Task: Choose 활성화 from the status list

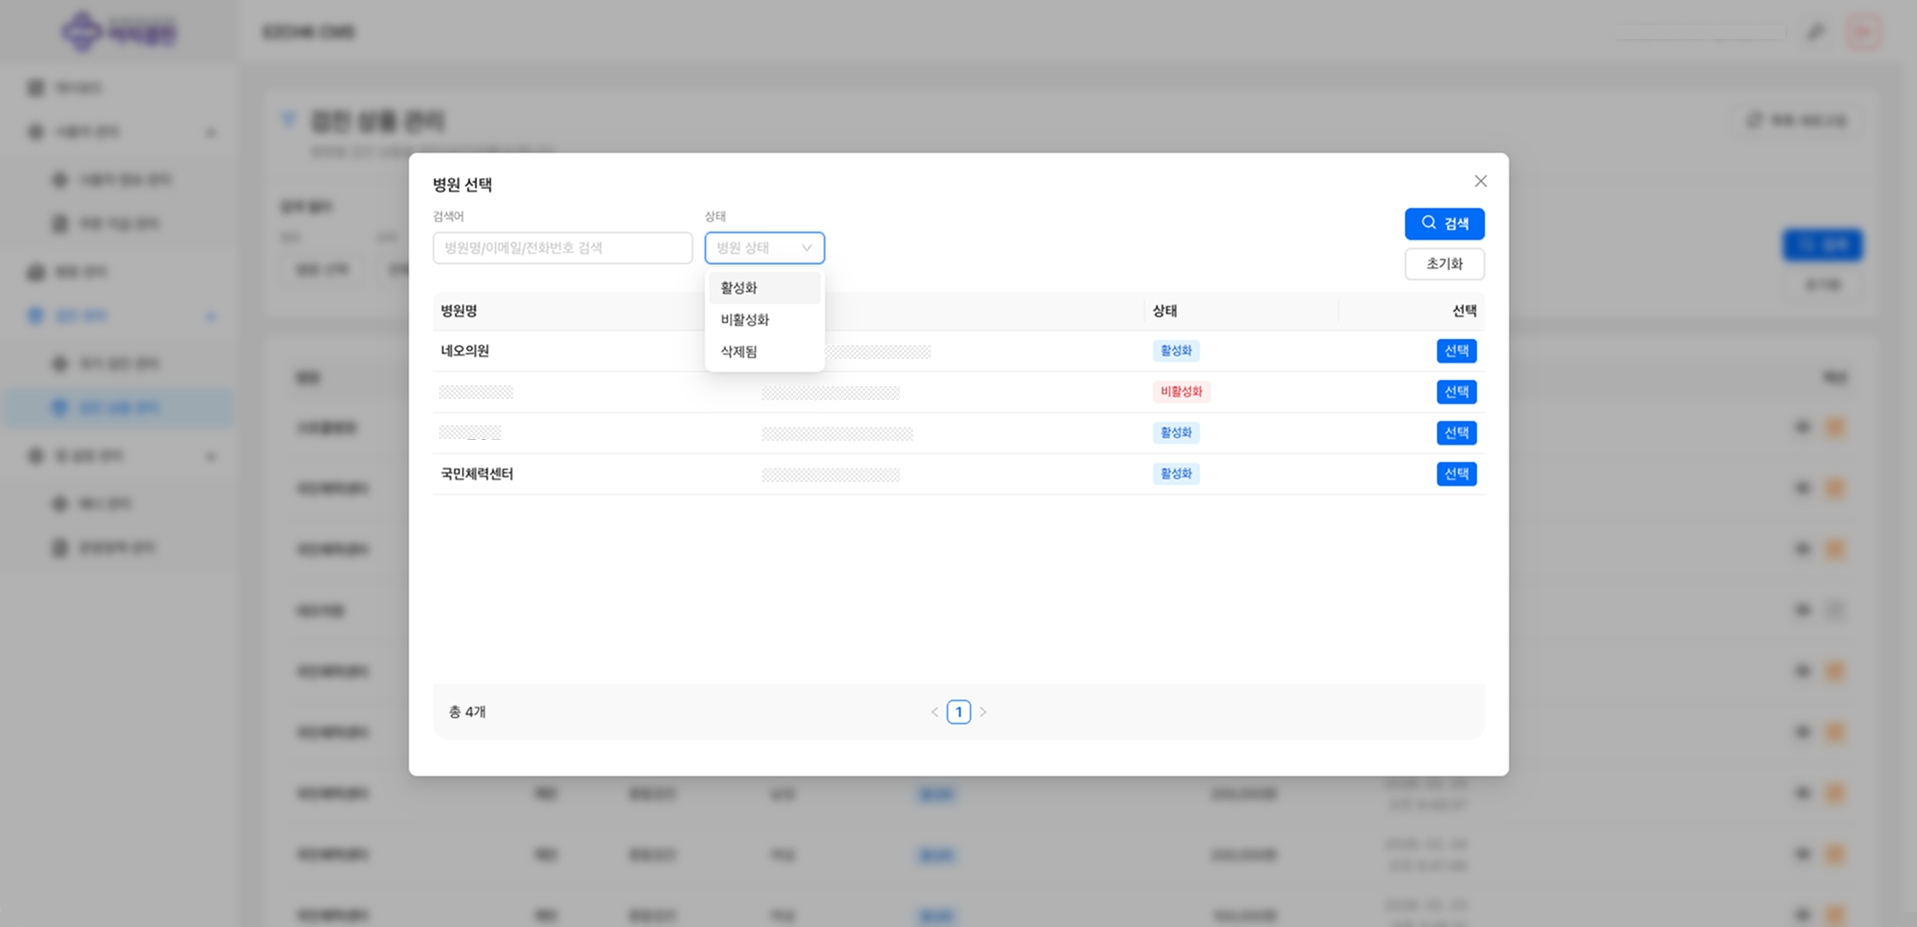Action: click(x=740, y=288)
